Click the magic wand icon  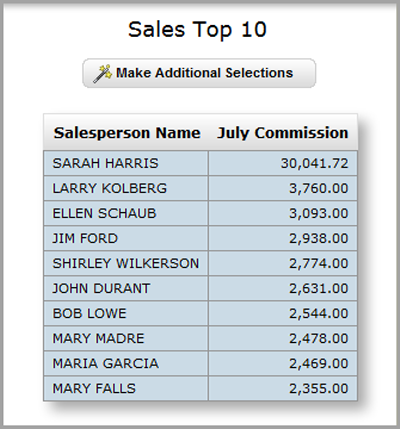coord(102,74)
